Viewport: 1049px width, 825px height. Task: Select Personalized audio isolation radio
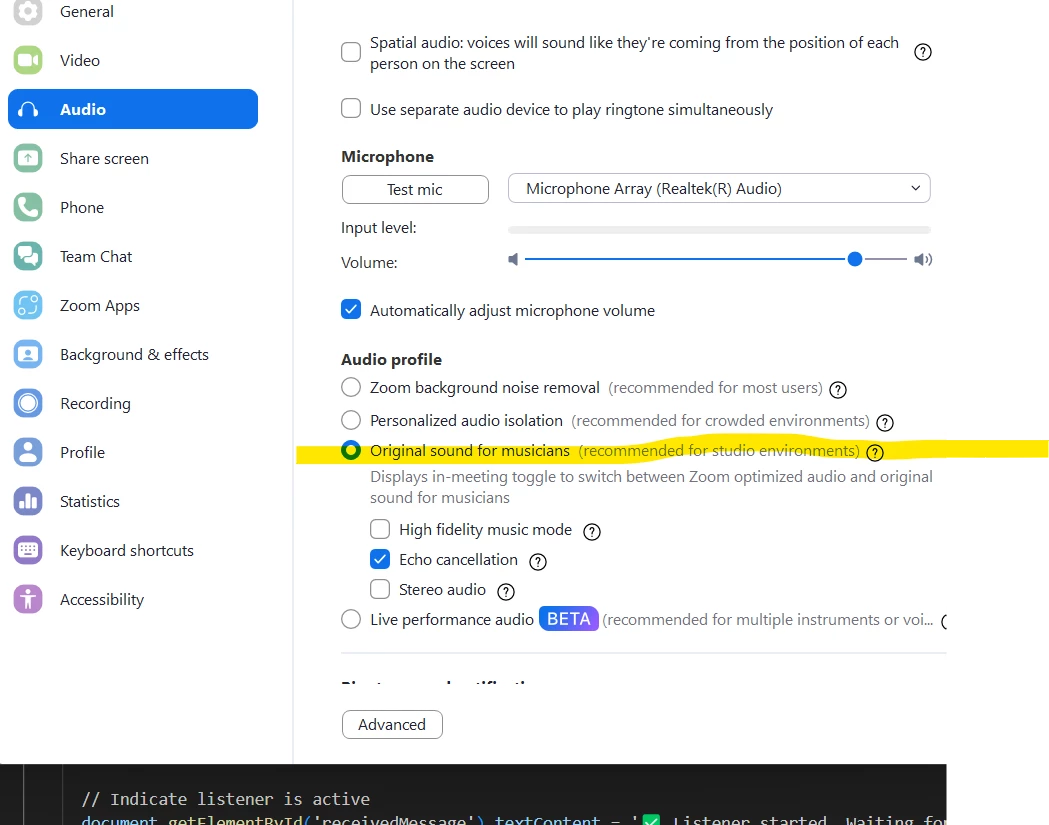[351, 420]
